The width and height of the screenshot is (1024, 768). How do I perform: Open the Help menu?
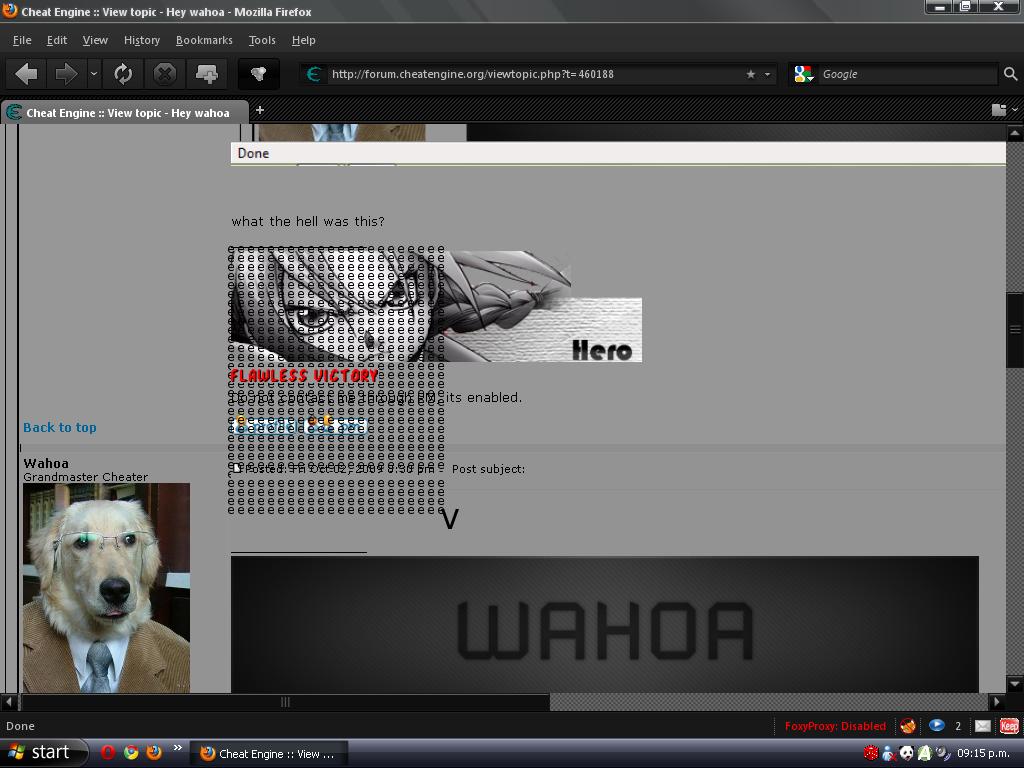304,40
